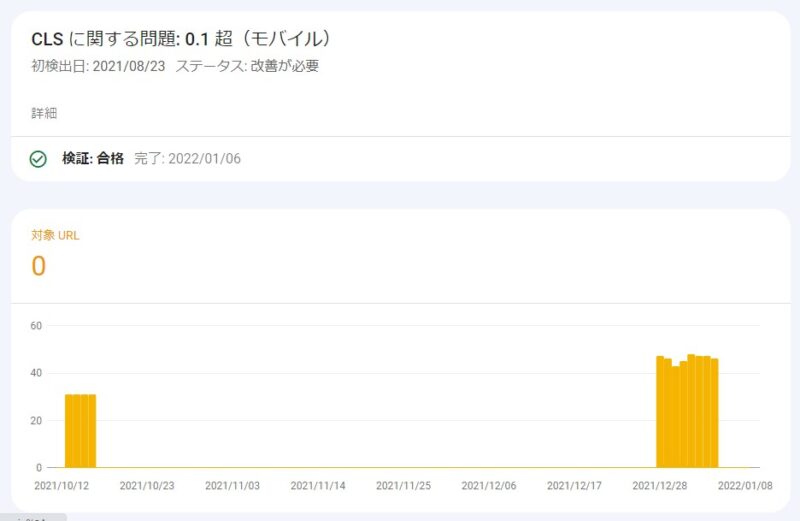Click the ステータス: 改善が必要 status text
Viewport: 800px width, 521px height.
pos(247,66)
